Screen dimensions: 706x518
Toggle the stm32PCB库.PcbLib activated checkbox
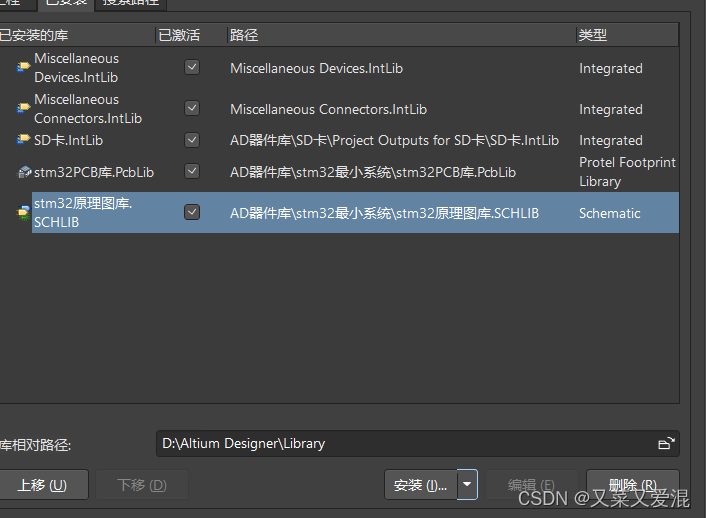coord(192,171)
